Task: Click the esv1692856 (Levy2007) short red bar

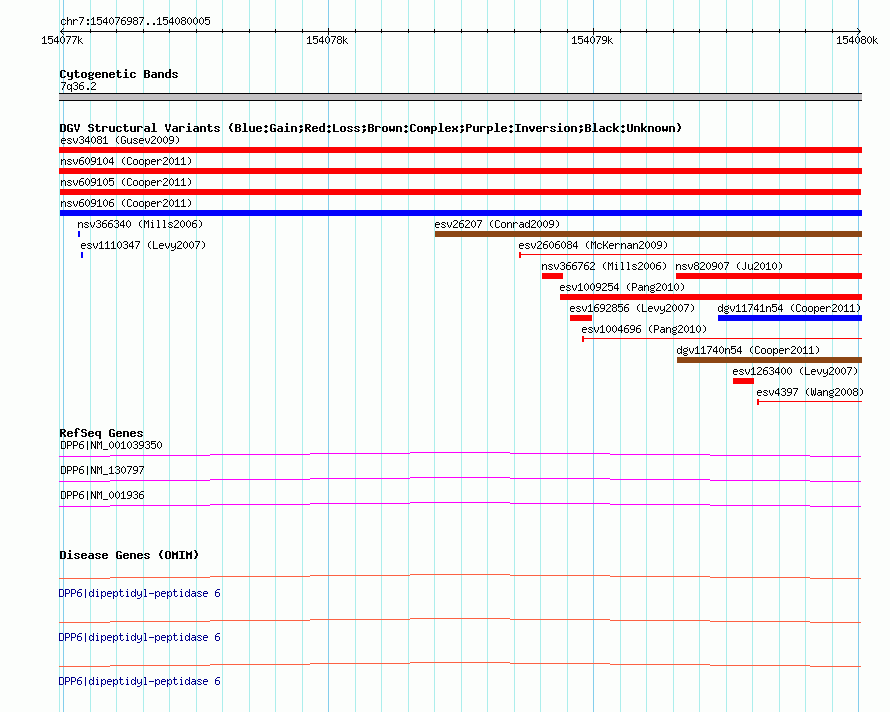Action: click(x=581, y=318)
